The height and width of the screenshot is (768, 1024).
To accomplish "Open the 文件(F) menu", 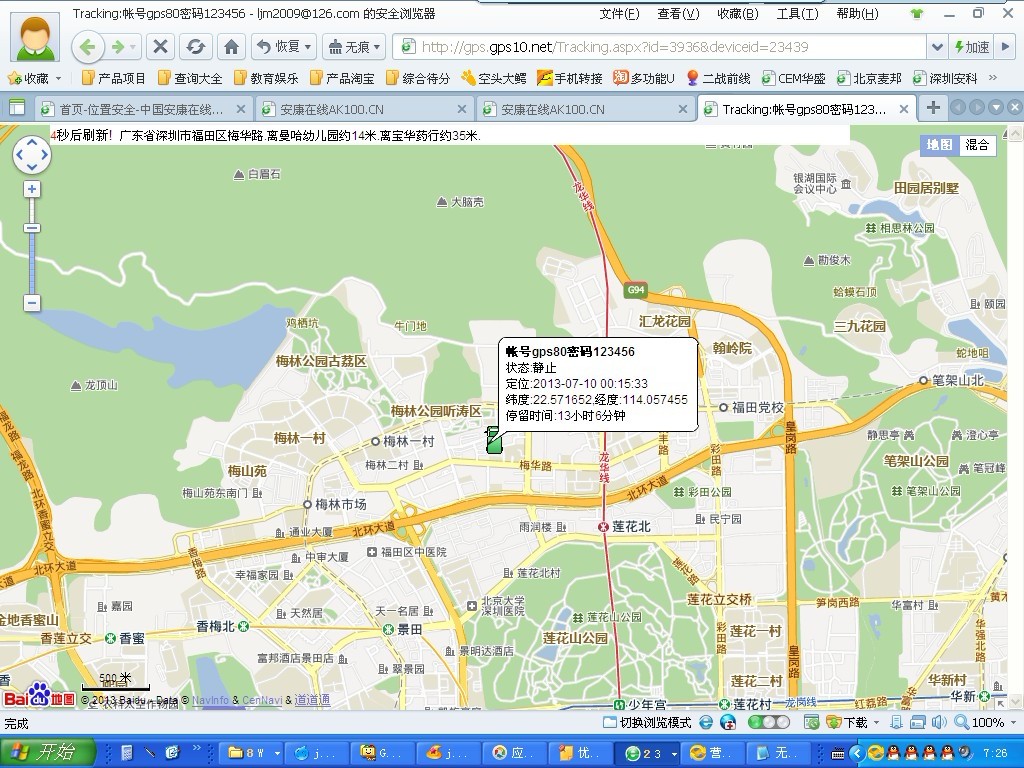I will pos(619,14).
